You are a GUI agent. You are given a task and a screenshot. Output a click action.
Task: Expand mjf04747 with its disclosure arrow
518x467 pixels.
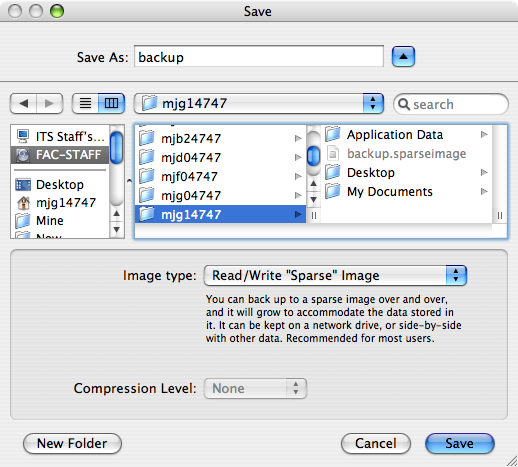298,176
